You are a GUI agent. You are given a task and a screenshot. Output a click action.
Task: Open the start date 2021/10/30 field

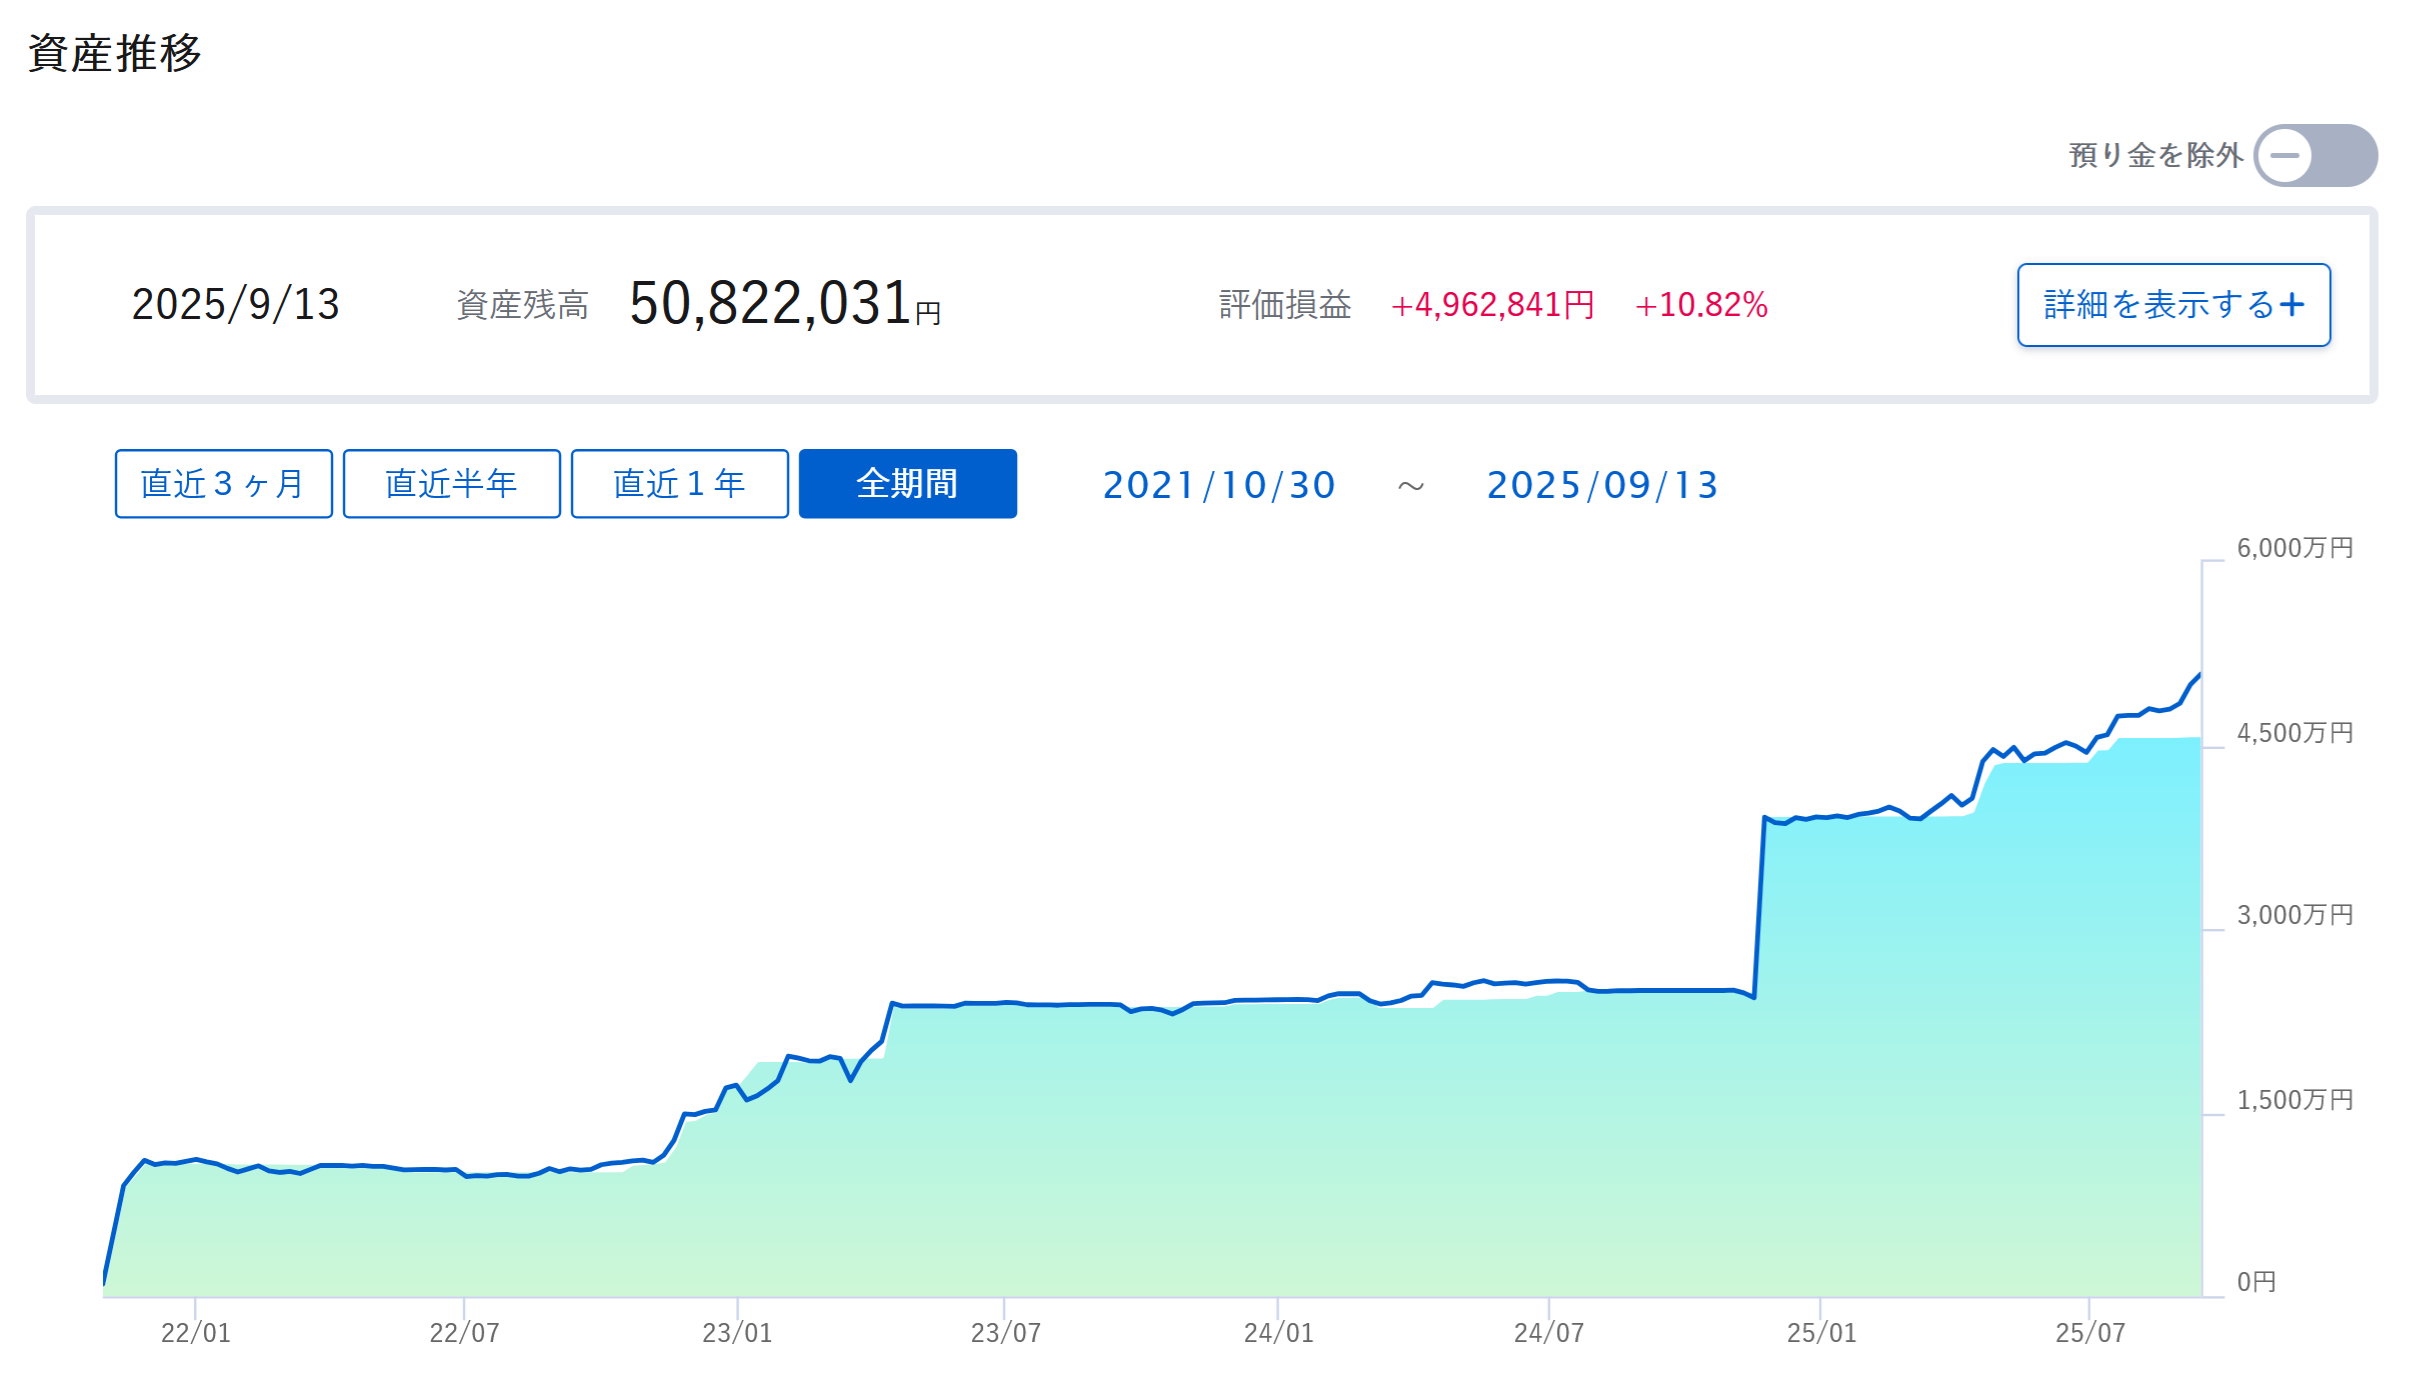[x=1219, y=485]
